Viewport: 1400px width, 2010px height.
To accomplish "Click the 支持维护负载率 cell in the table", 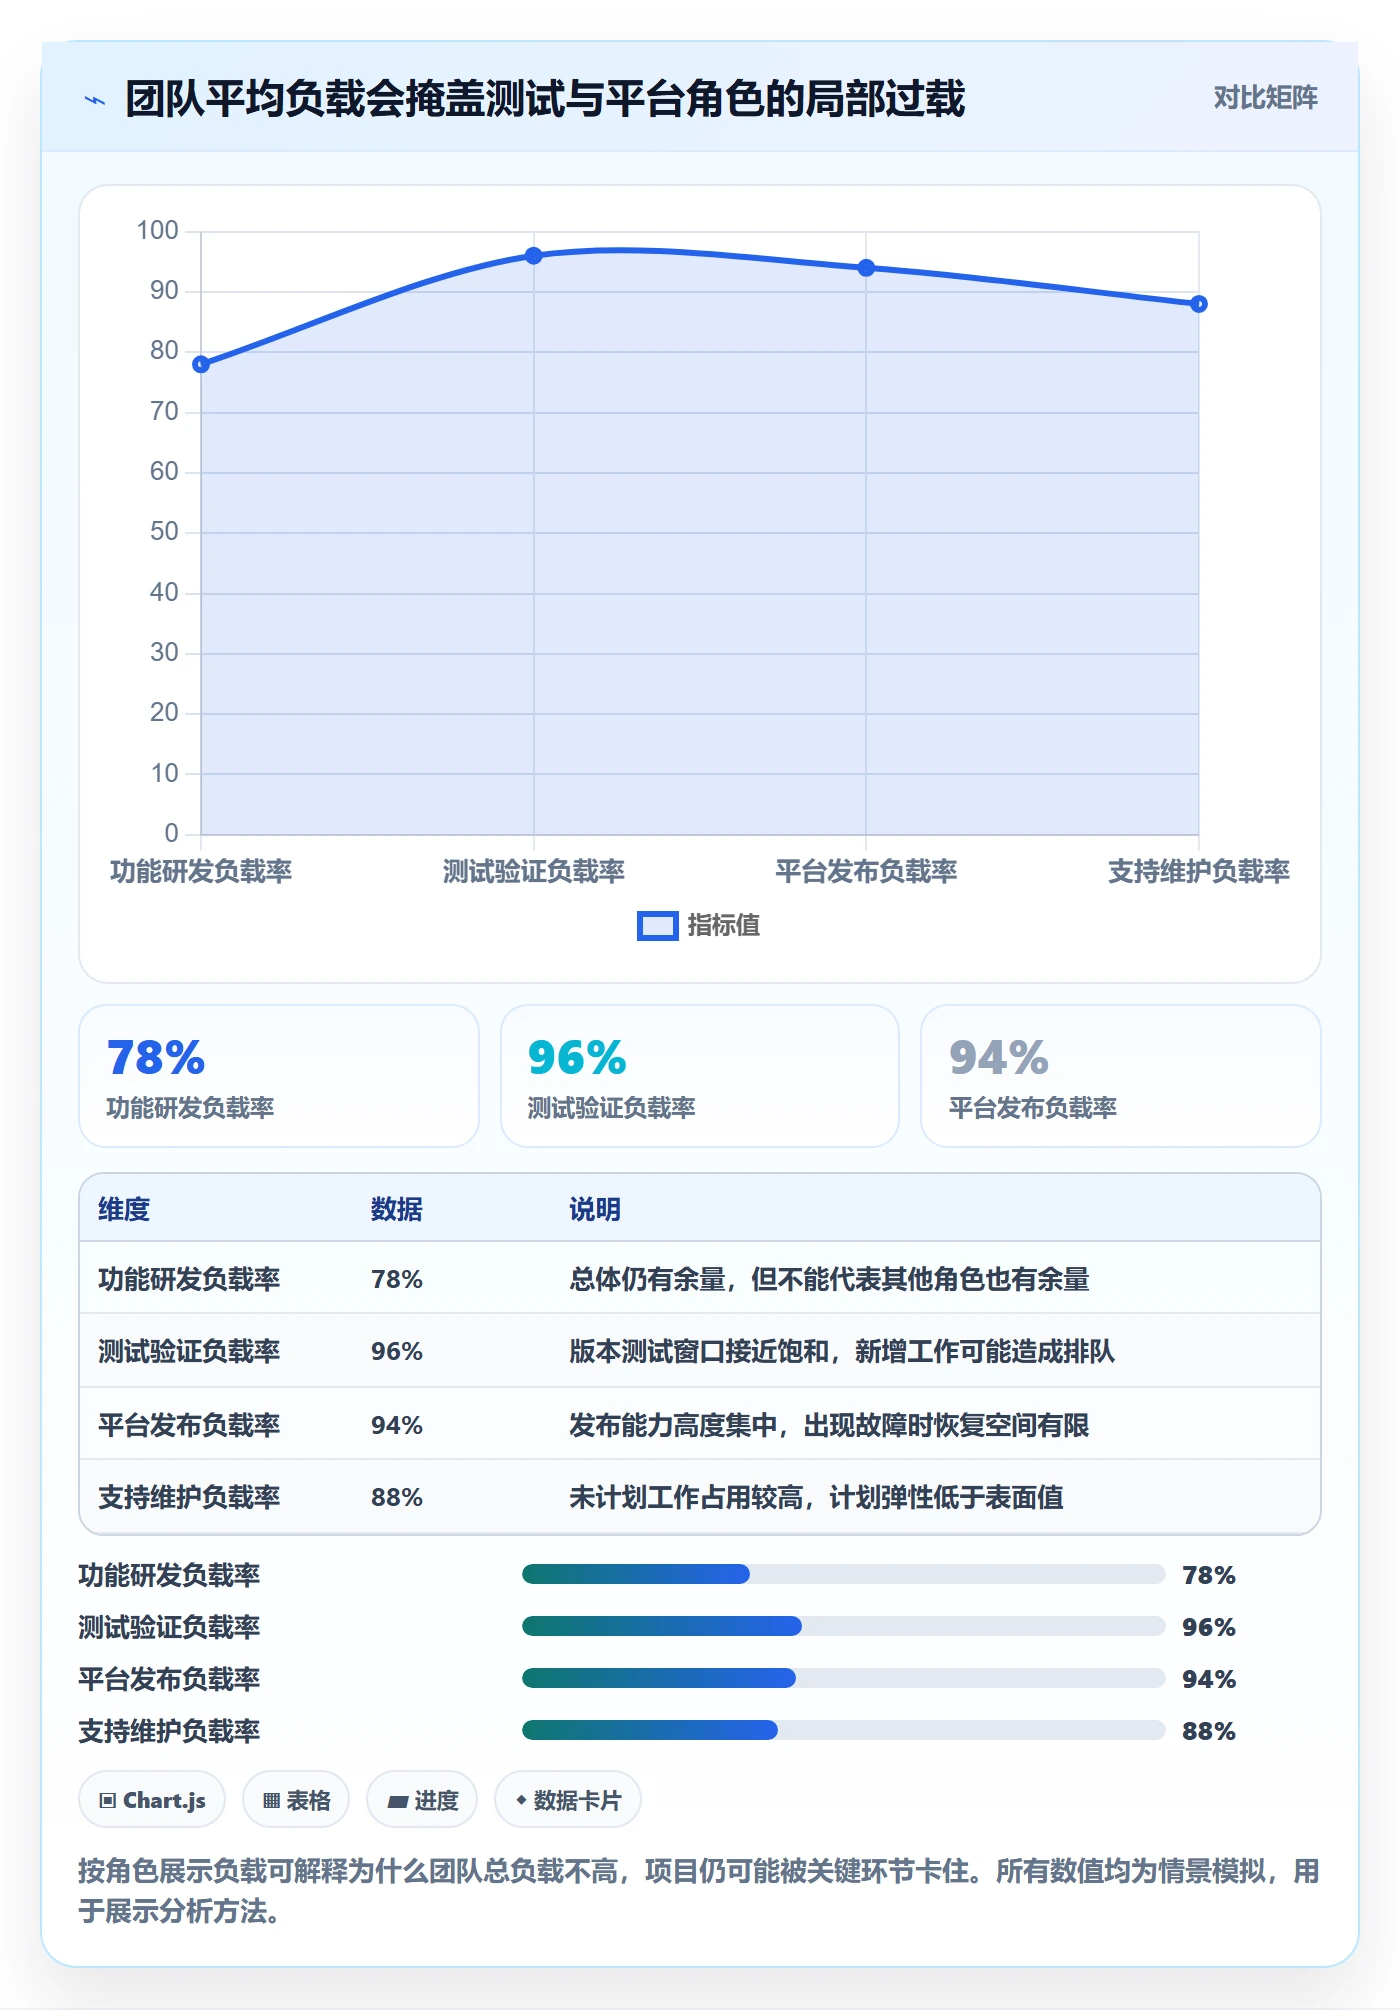I will pyautogui.click(x=189, y=1497).
